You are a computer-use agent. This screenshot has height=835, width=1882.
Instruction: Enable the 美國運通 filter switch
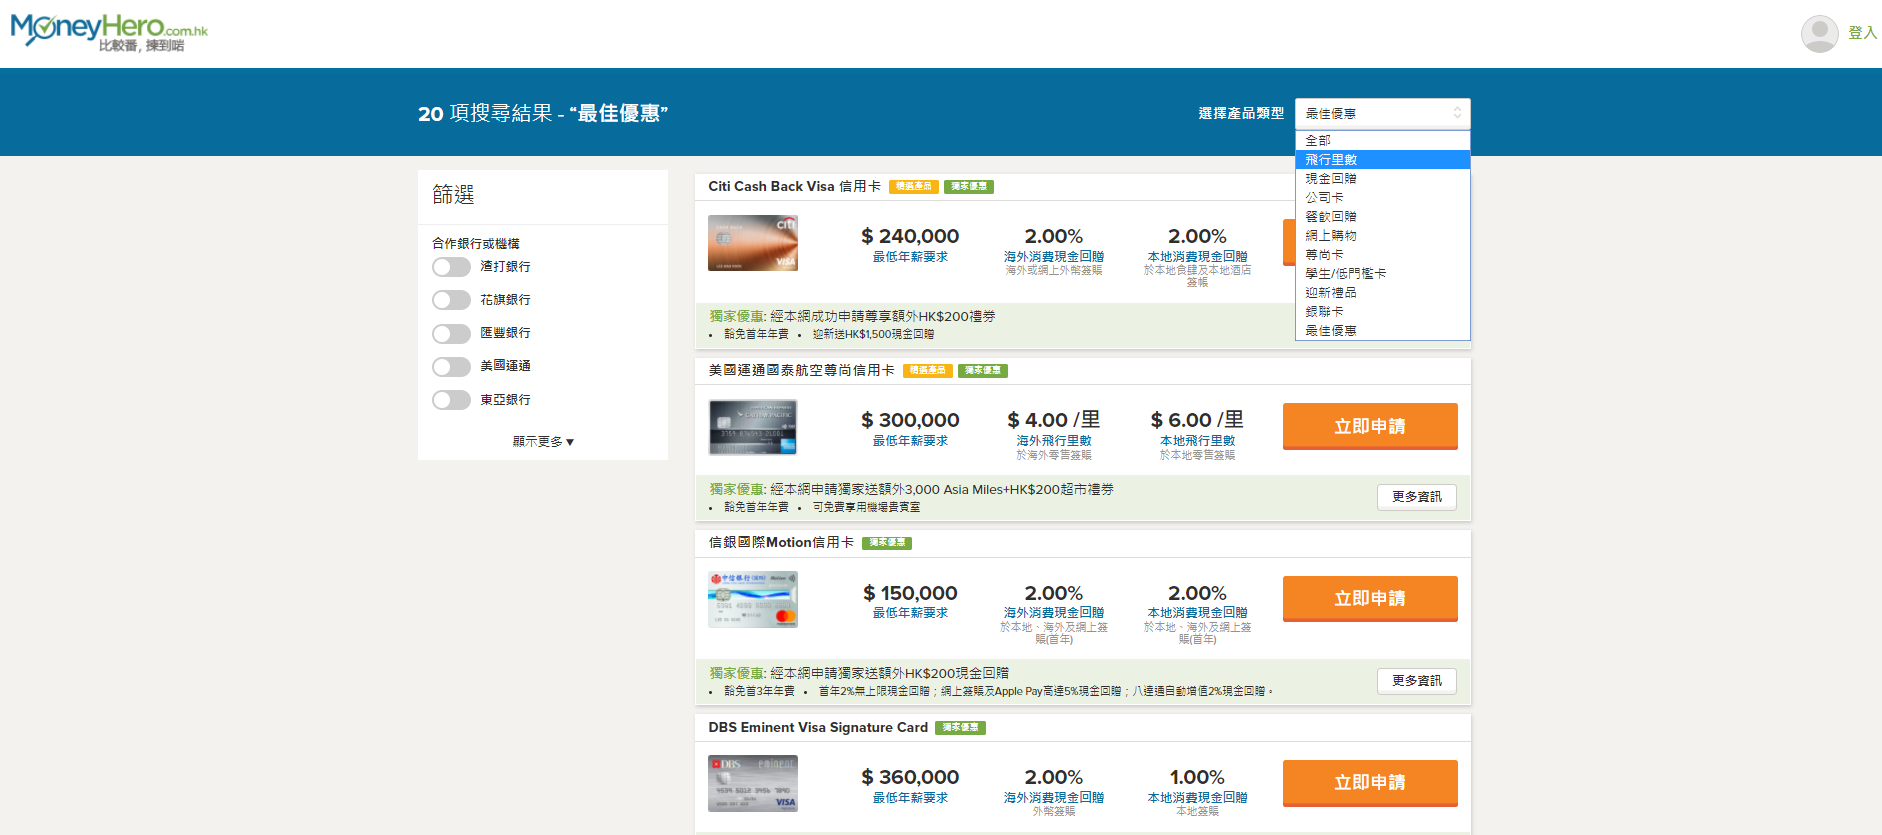(451, 367)
